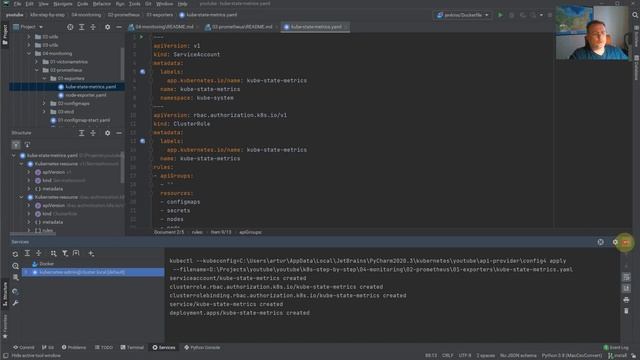Image resolution: width=640 pixels, height=360 pixels.
Task: Open Services panel gear settings
Action: click(x=615, y=242)
